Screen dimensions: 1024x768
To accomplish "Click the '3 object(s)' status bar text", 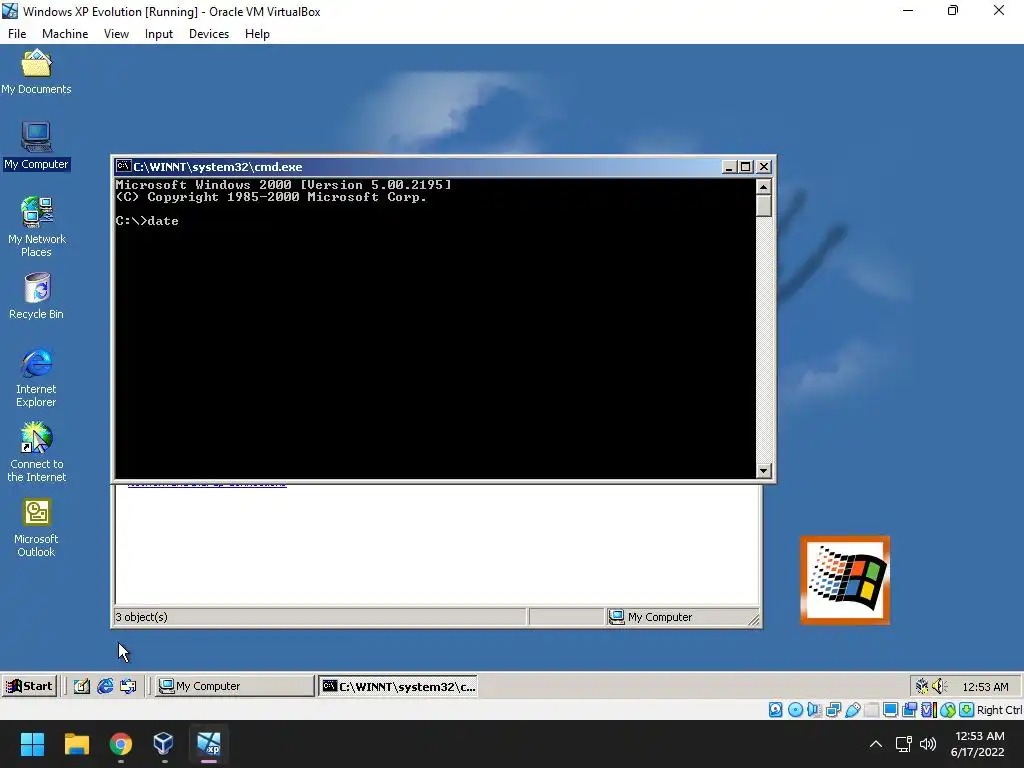I will tap(142, 616).
